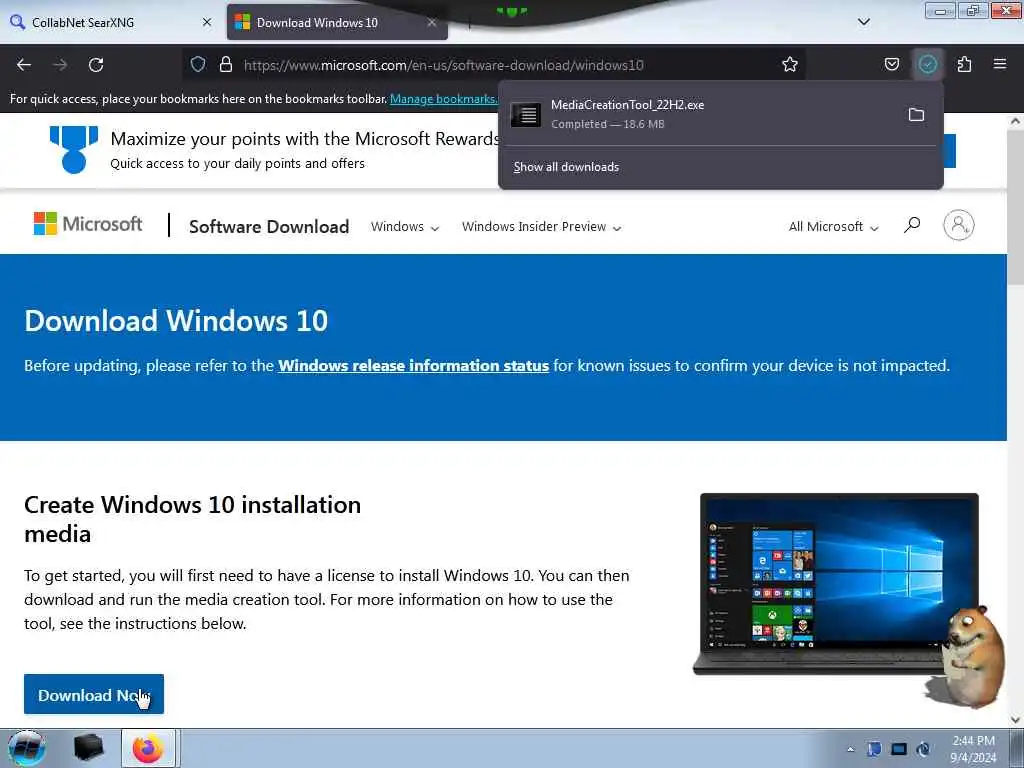
Task: Open the system tray icon beside the clock
Action: [923, 749]
